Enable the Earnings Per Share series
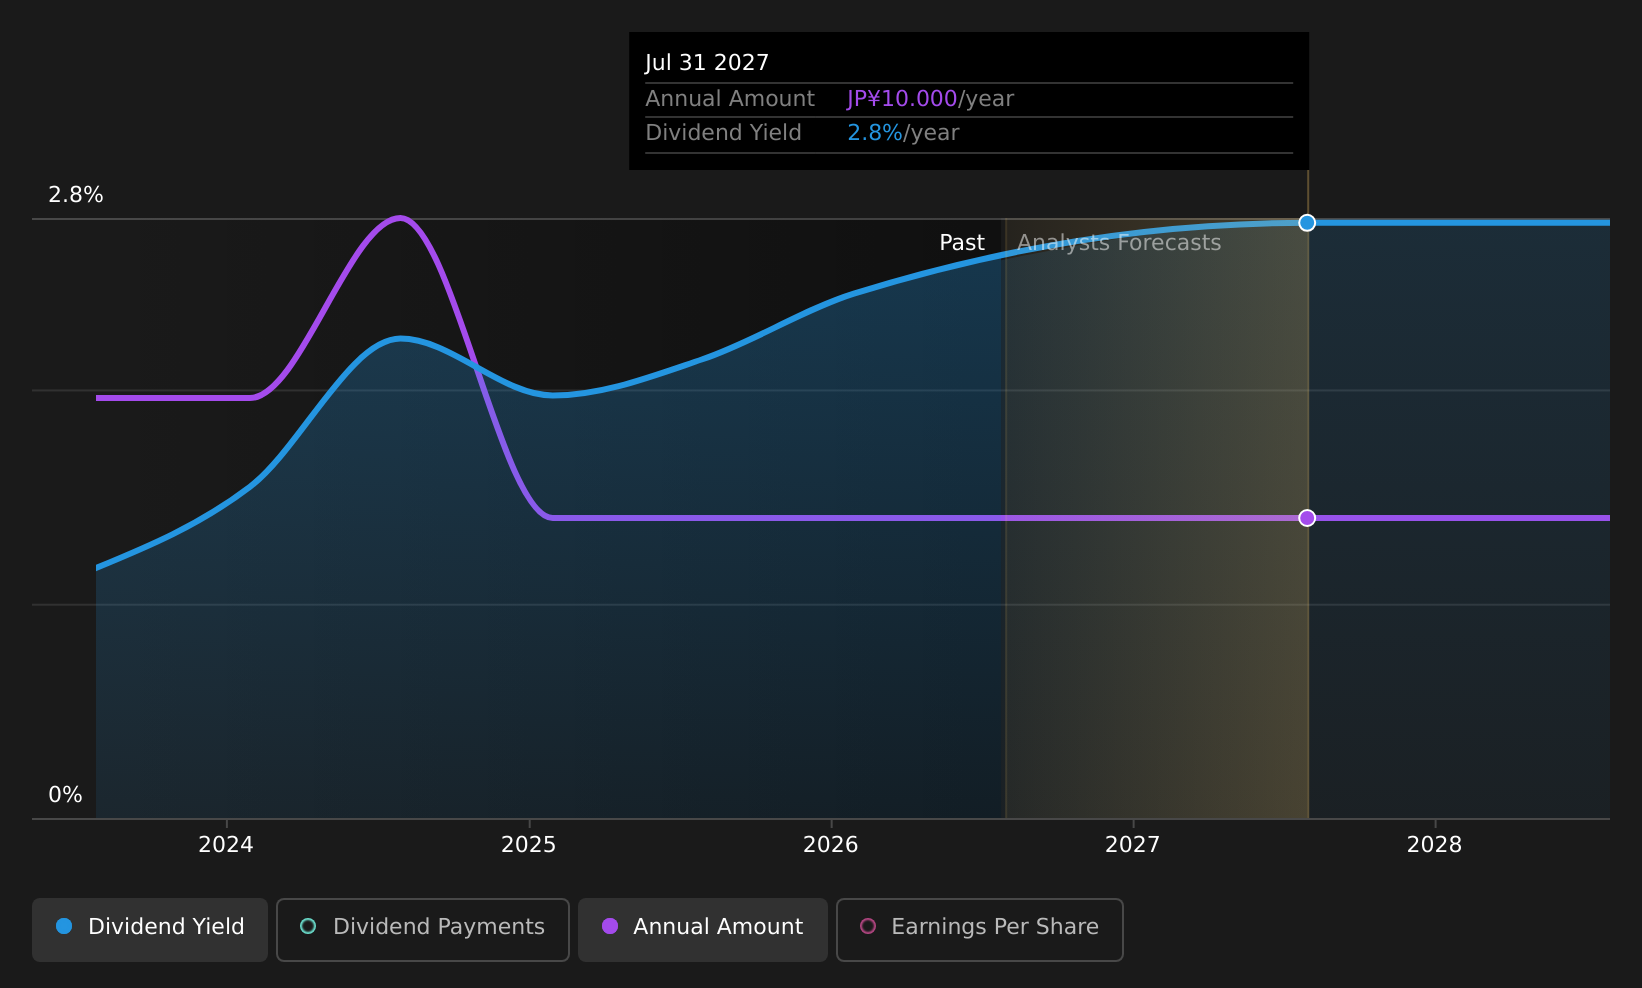 coord(980,929)
